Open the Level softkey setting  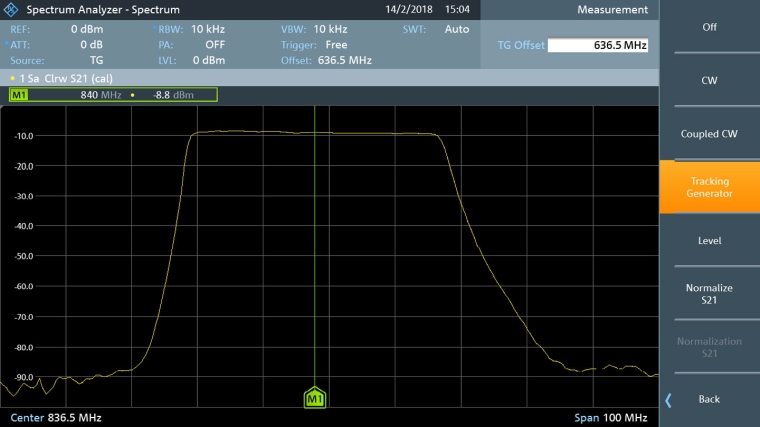click(709, 241)
